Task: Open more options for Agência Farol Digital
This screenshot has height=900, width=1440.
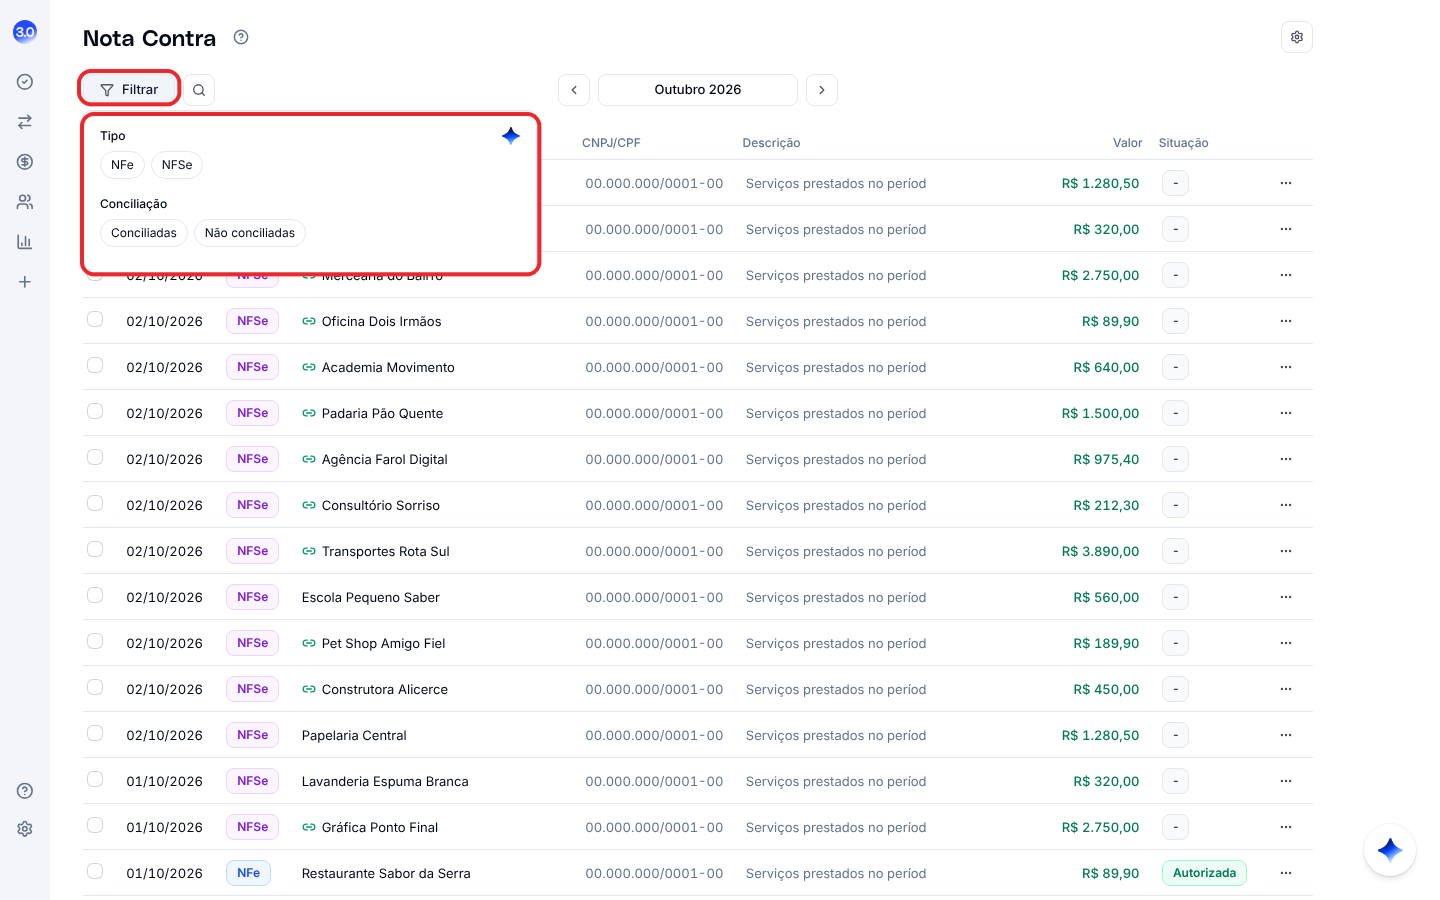Action: click(x=1286, y=460)
